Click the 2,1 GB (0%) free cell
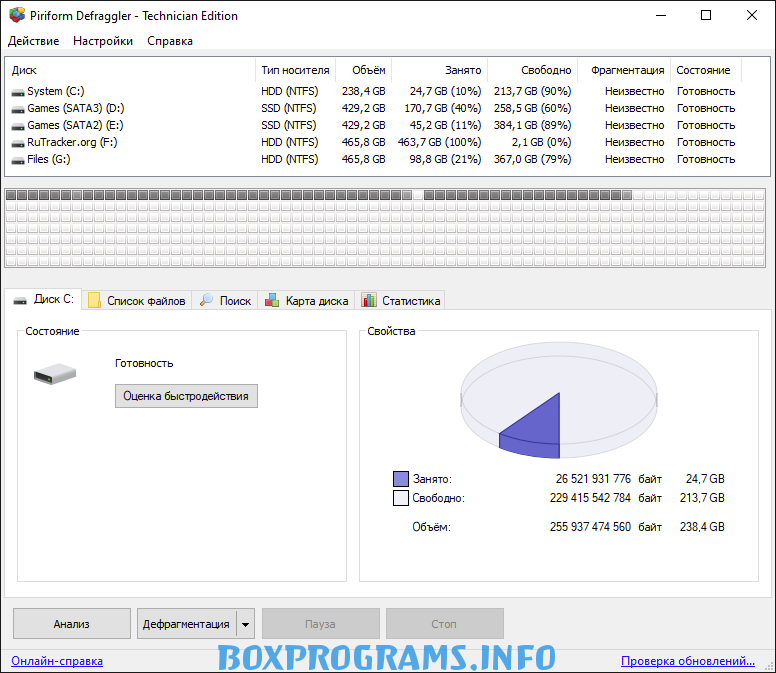The height and width of the screenshot is (673, 776). (x=541, y=143)
